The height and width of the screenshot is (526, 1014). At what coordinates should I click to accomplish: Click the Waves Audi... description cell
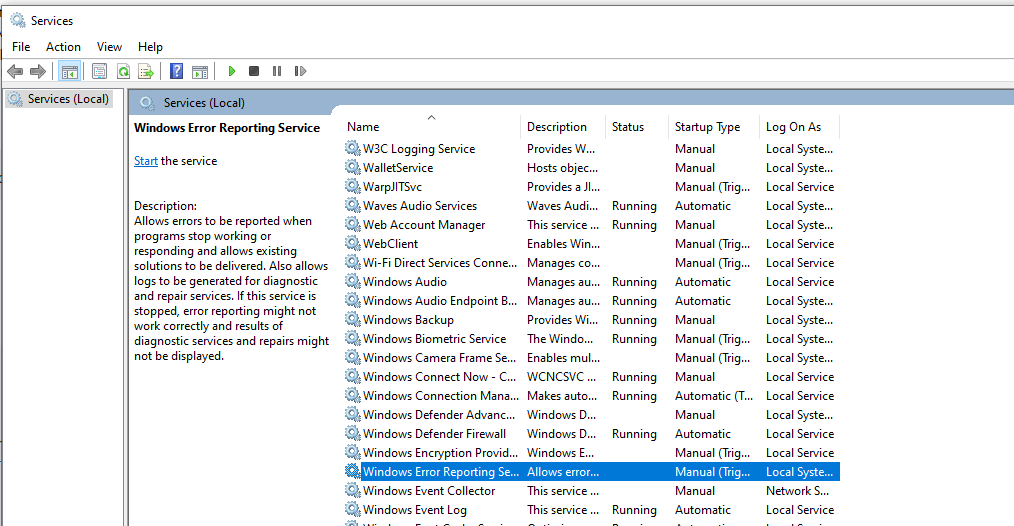tap(563, 206)
